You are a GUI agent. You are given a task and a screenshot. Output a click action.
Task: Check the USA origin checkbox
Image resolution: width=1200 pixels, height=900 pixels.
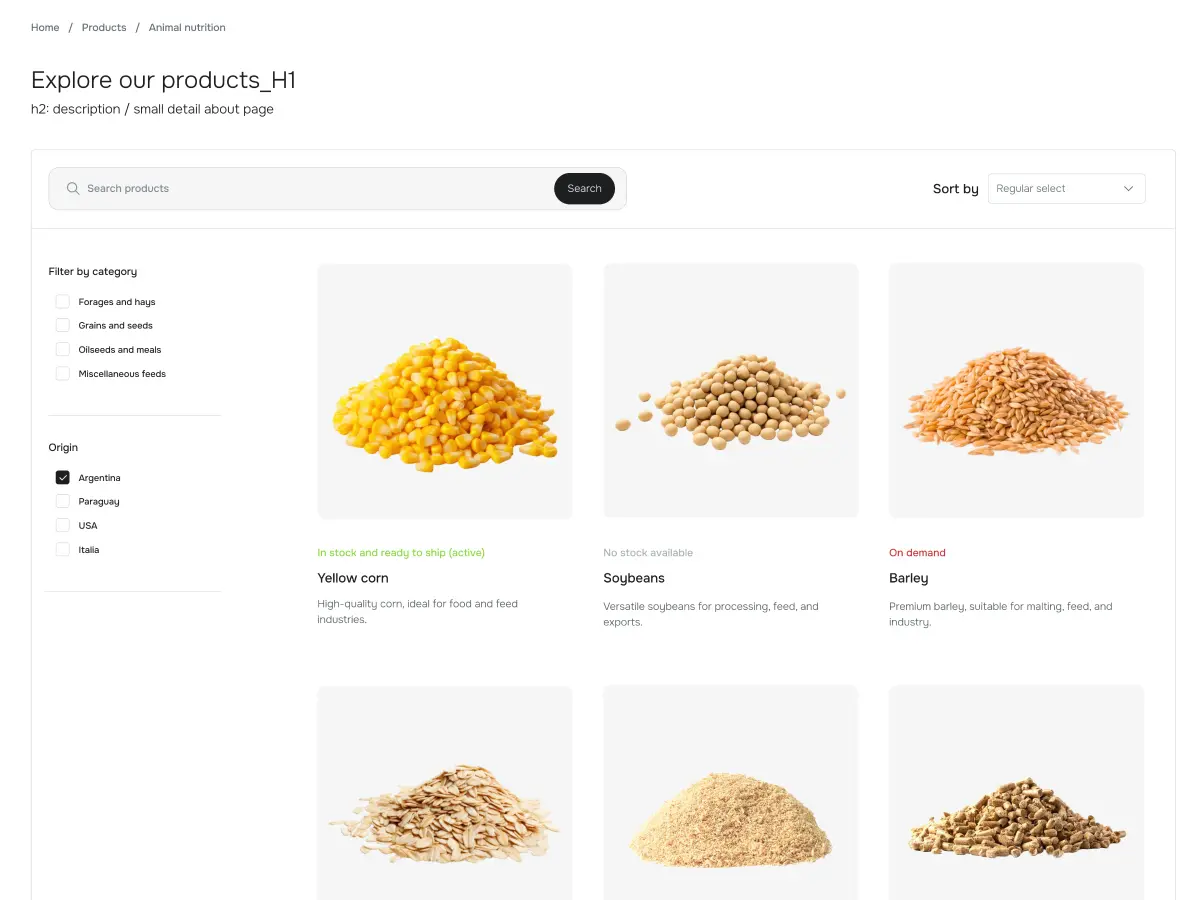click(63, 526)
